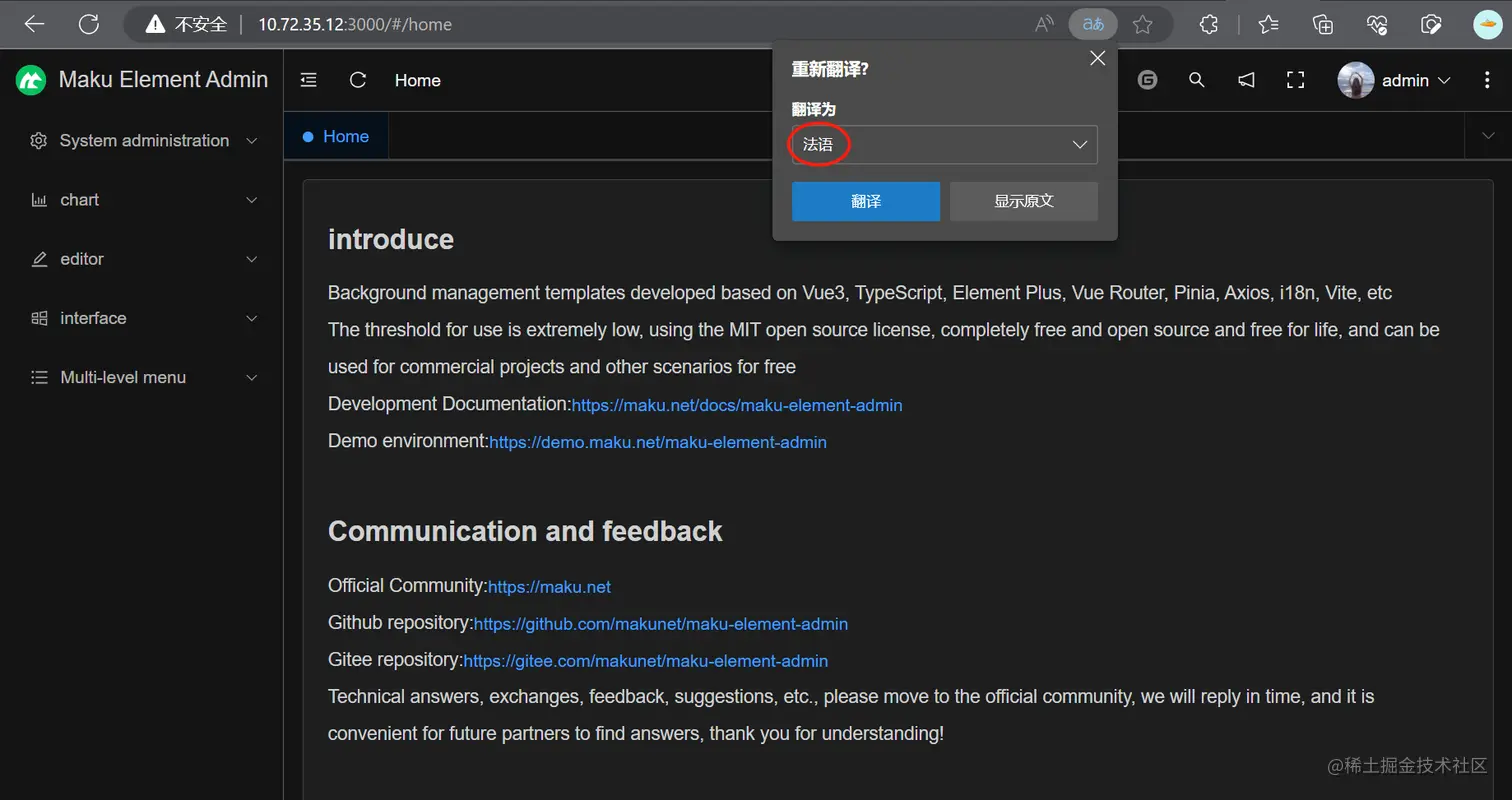Click the browser translate icon in address bar
Image resolution: width=1512 pixels, height=800 pixels.
(1092, 24)
